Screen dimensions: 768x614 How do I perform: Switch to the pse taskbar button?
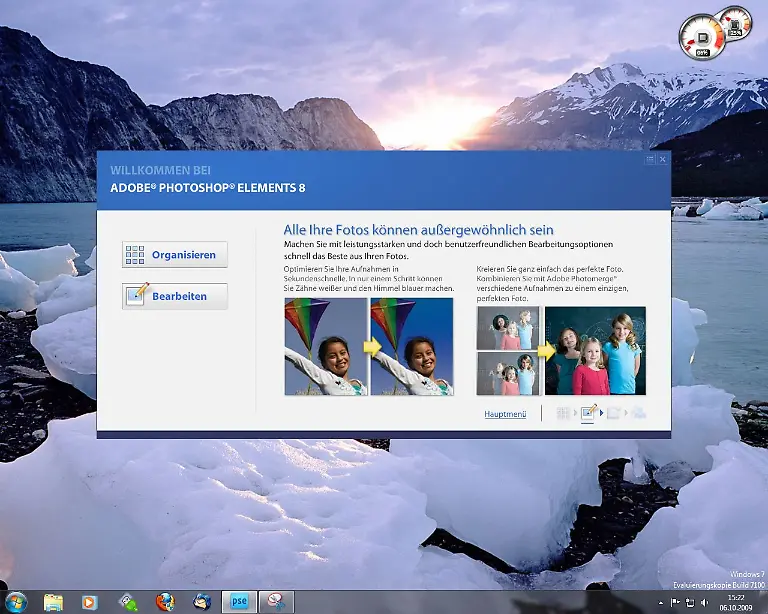click(x=240, y=601)
